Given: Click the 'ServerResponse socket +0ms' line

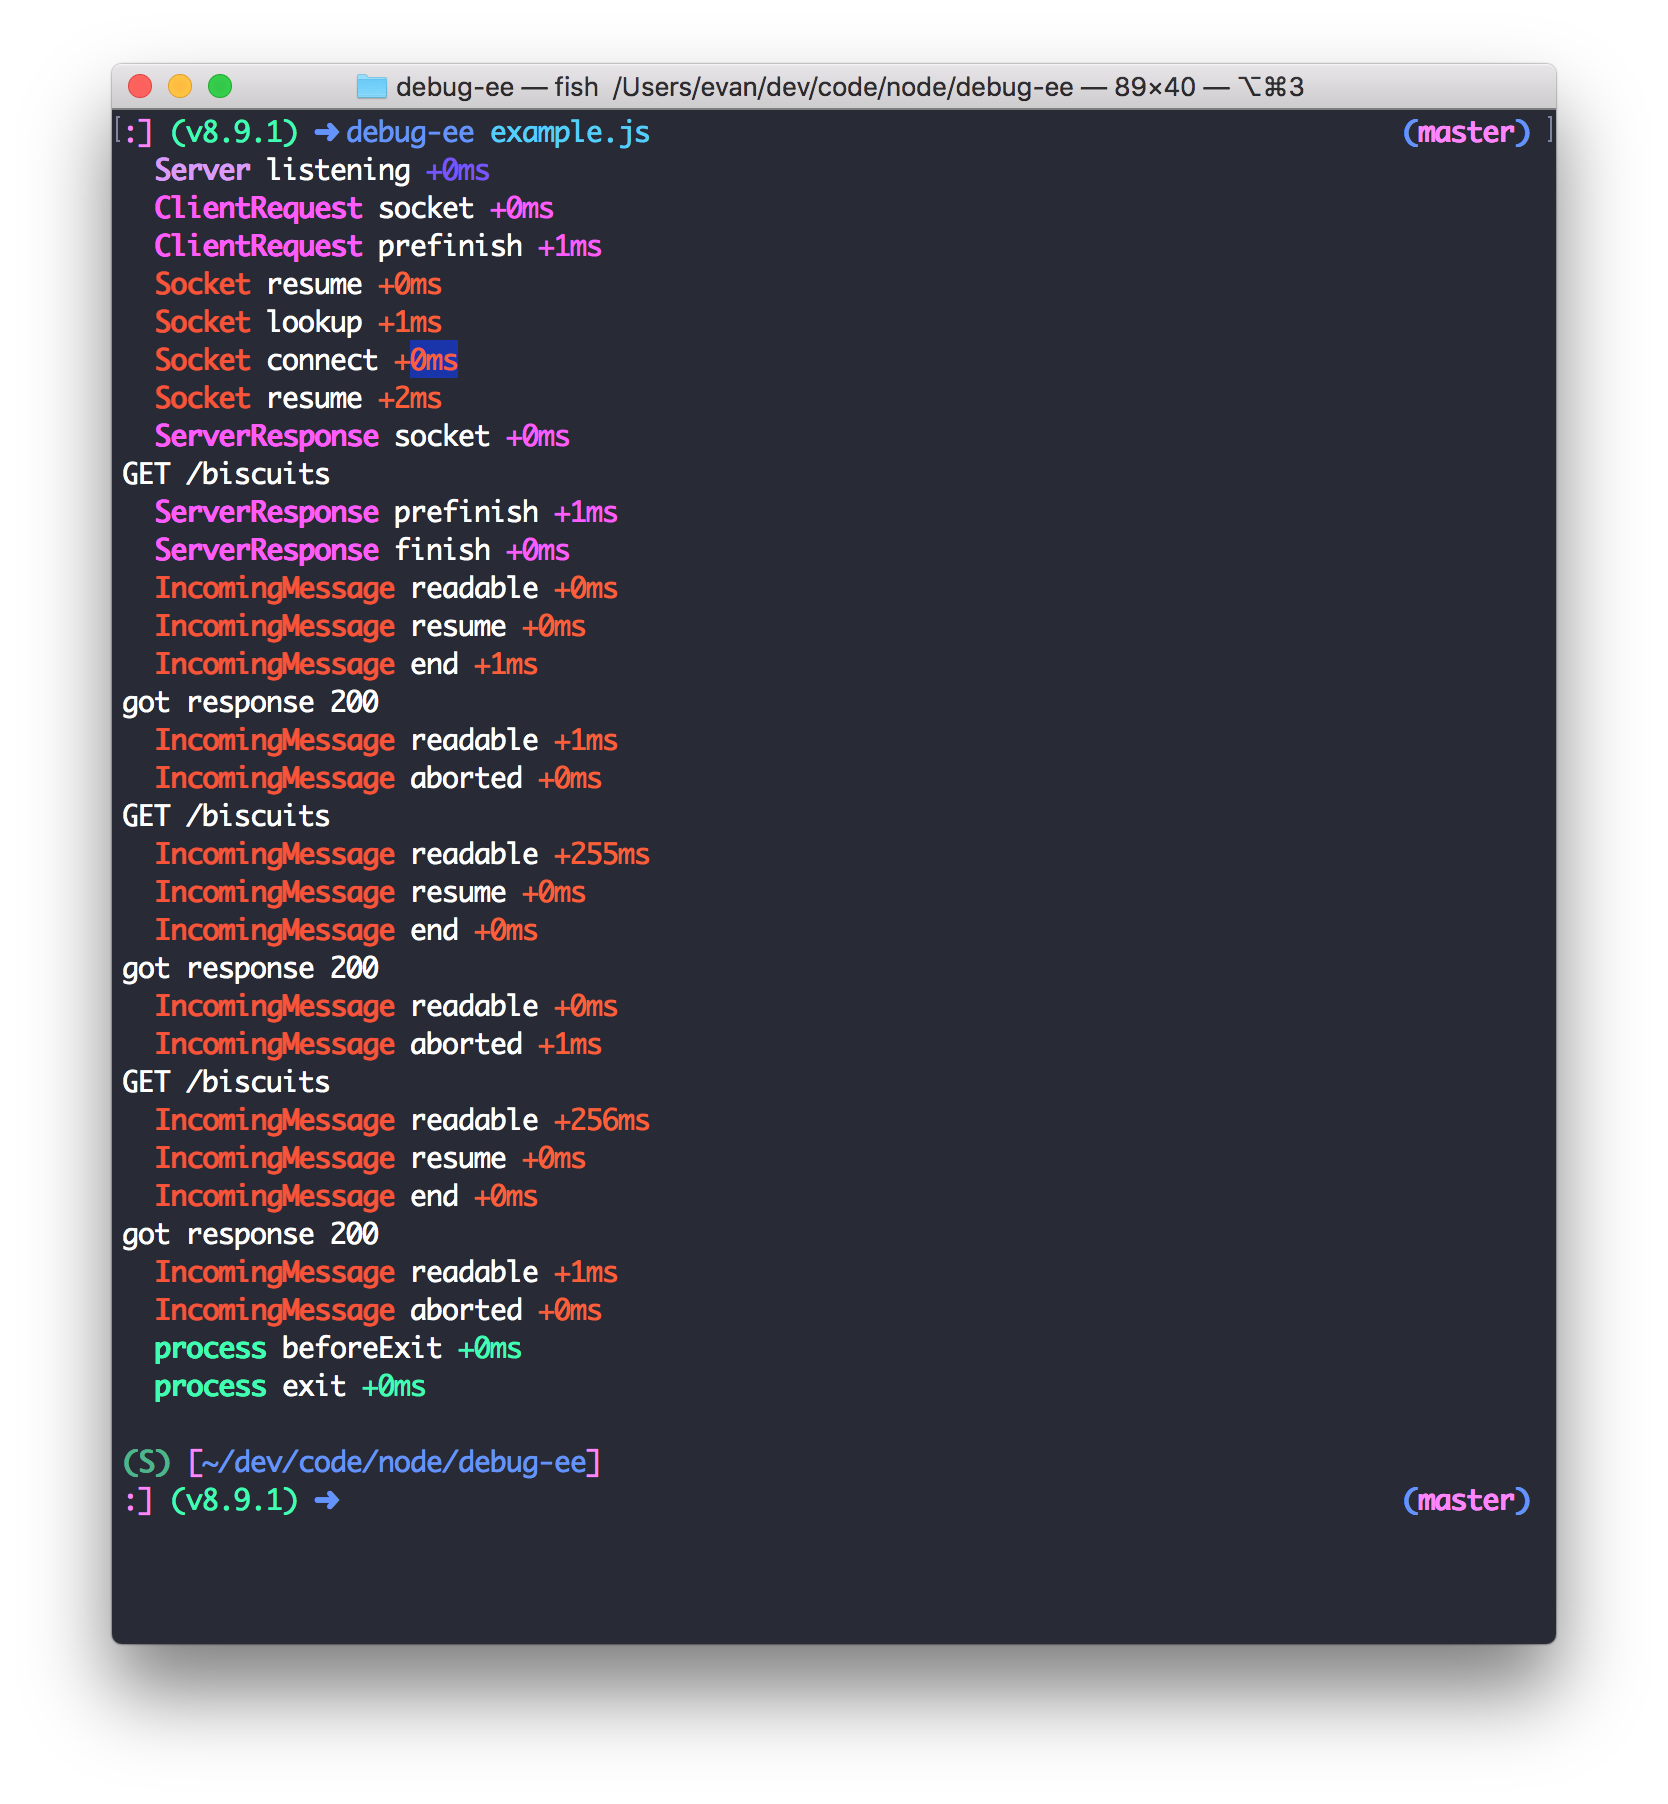Looking at the screenshot, I should [x=362, y=436].
